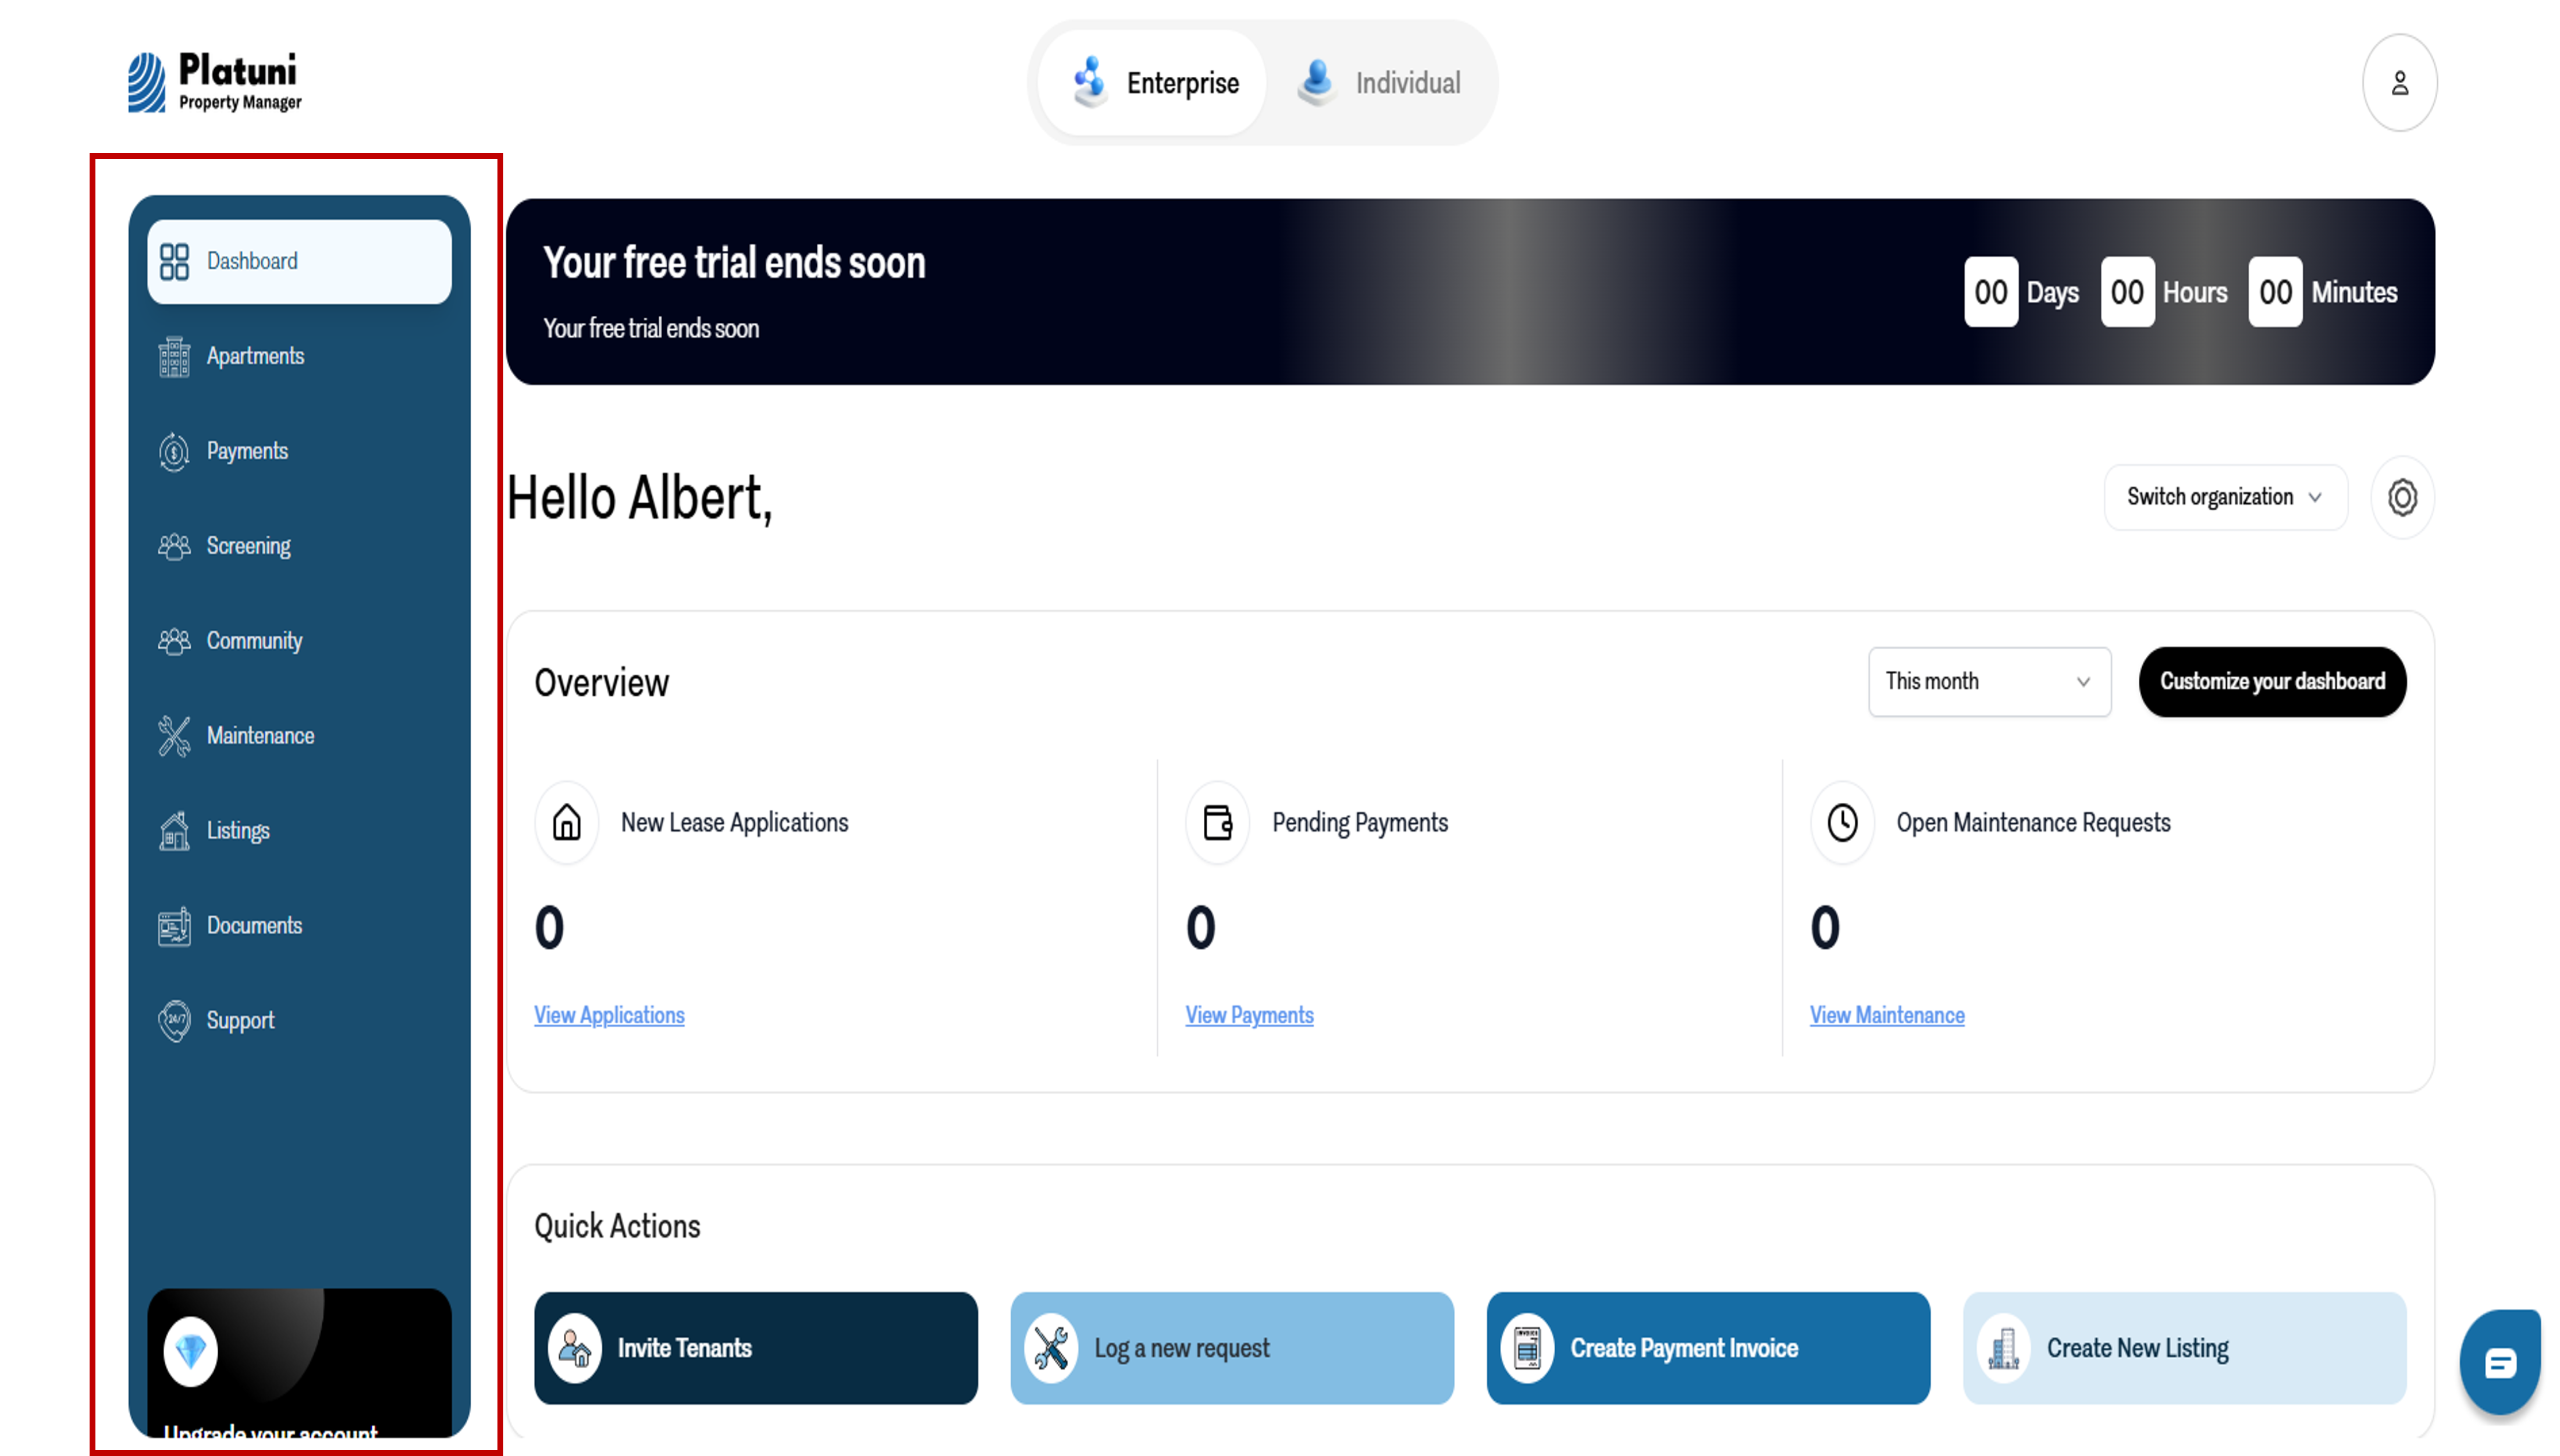Click Log a new request button
The width and height of the screenshot is (2560, 1456).
click(1232, 1348)
